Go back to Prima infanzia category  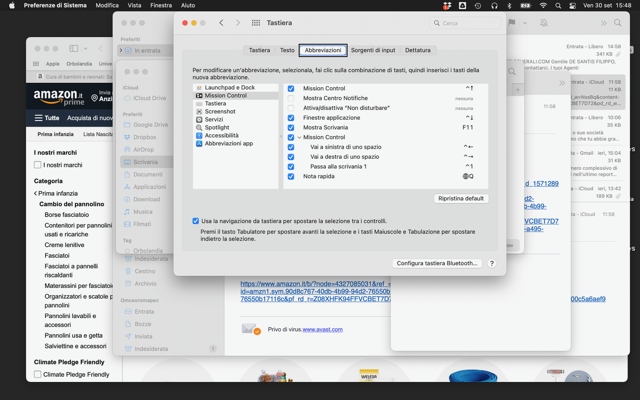56,193
